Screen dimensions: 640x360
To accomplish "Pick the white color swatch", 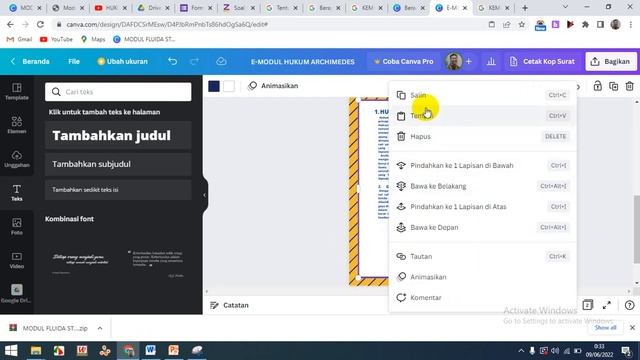I will tap(229, 86).
